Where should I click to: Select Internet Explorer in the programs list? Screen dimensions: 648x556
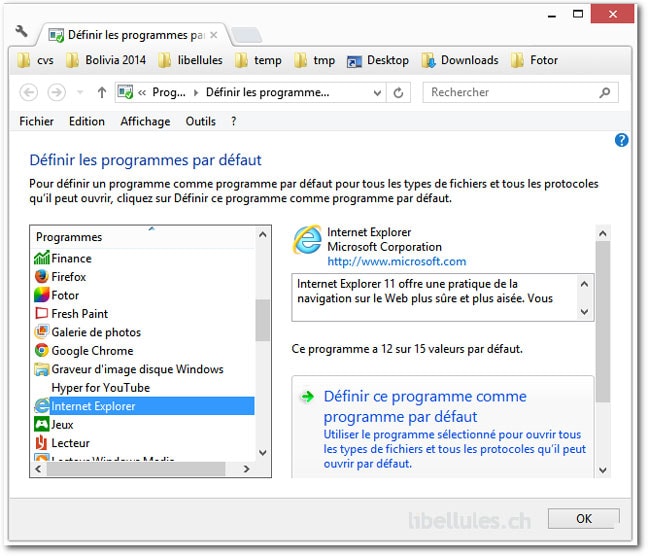point(144,406)
